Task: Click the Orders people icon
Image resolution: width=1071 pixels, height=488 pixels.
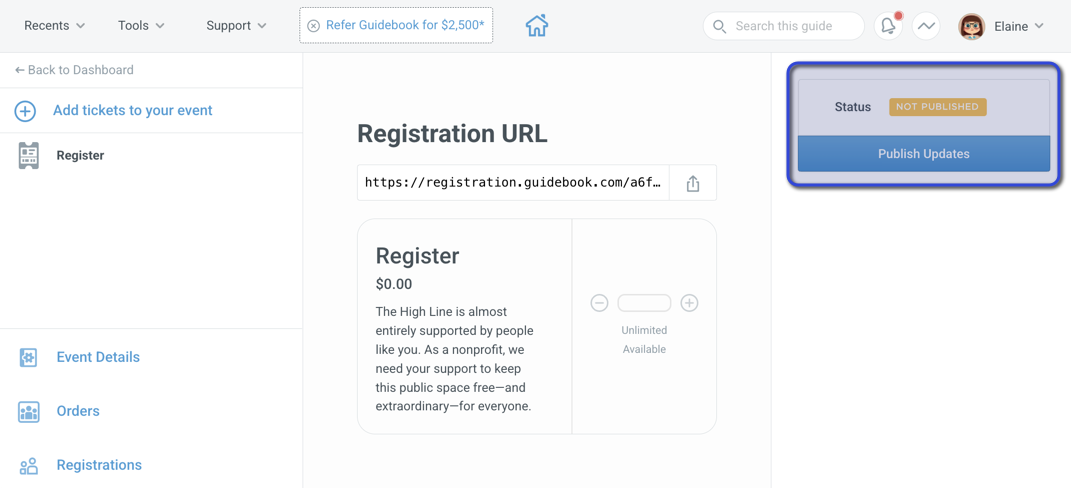Action: click(x=29, y=411)
